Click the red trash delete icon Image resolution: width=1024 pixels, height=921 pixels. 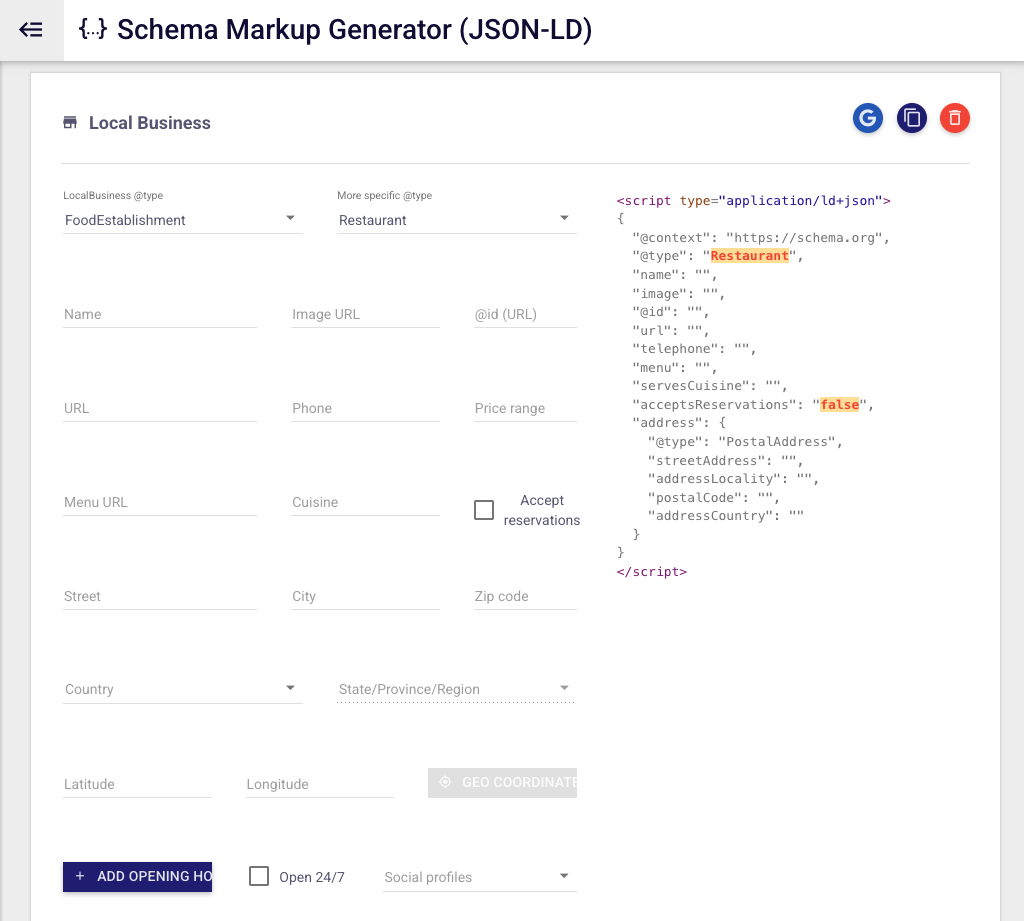[x=955, y=118]
